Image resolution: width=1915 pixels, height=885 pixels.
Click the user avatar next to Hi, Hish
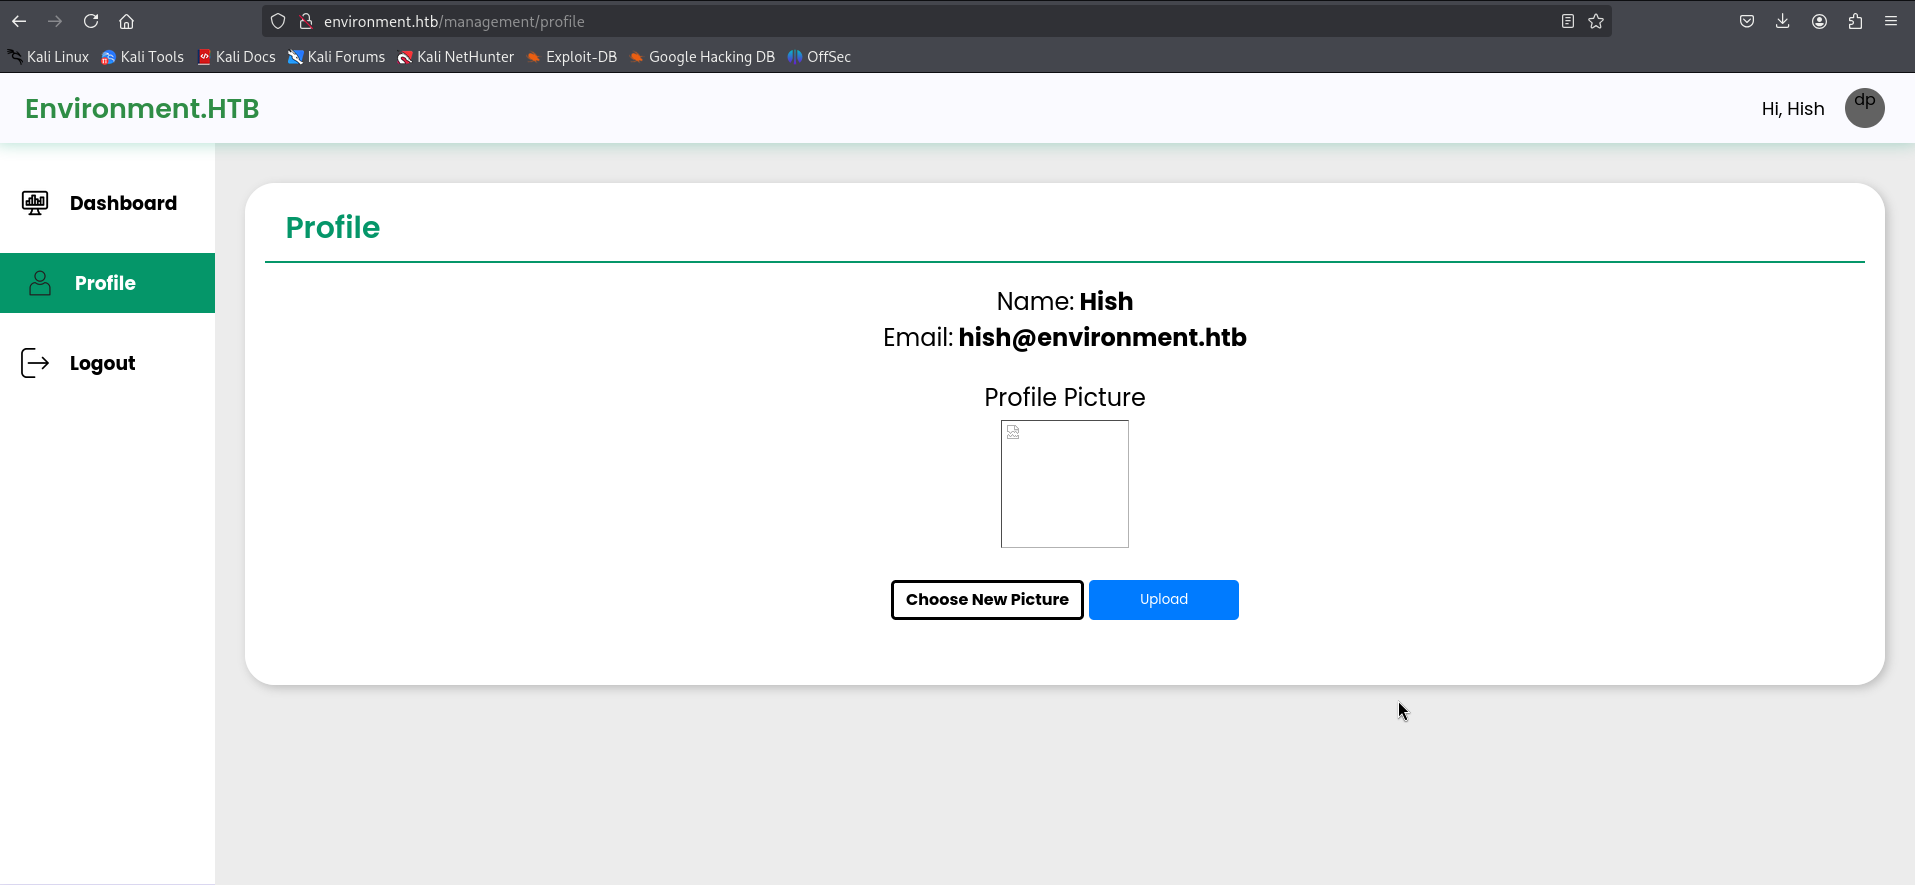point(1864,108)
